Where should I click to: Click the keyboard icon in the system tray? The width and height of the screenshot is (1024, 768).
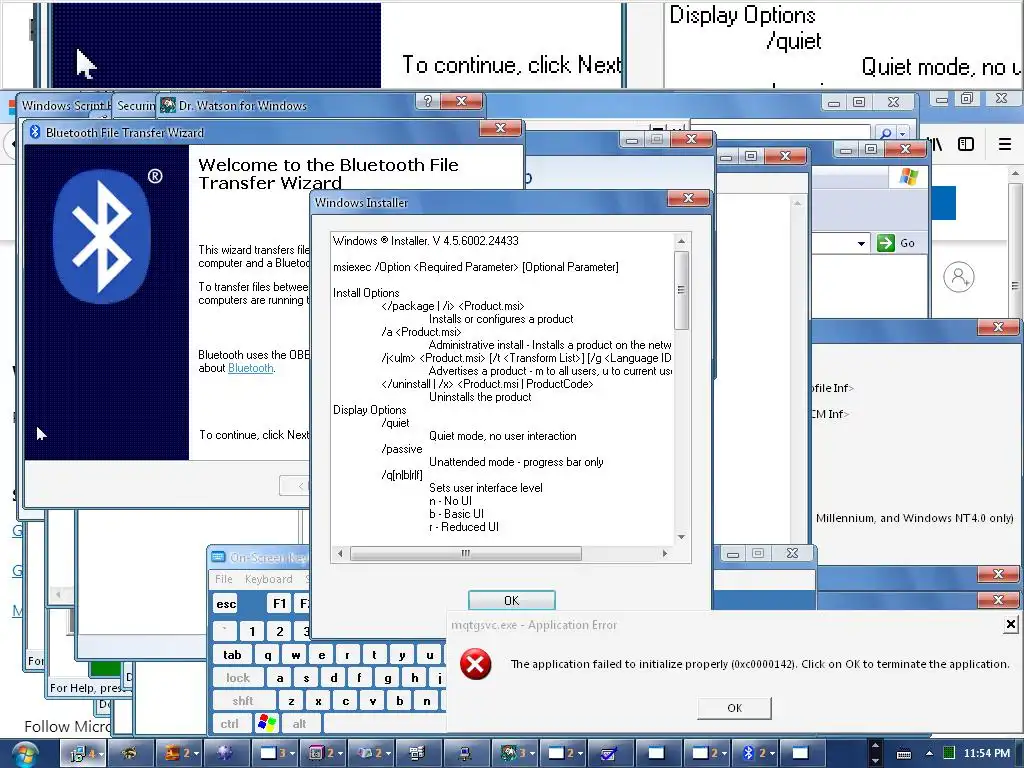coord(904,754)
